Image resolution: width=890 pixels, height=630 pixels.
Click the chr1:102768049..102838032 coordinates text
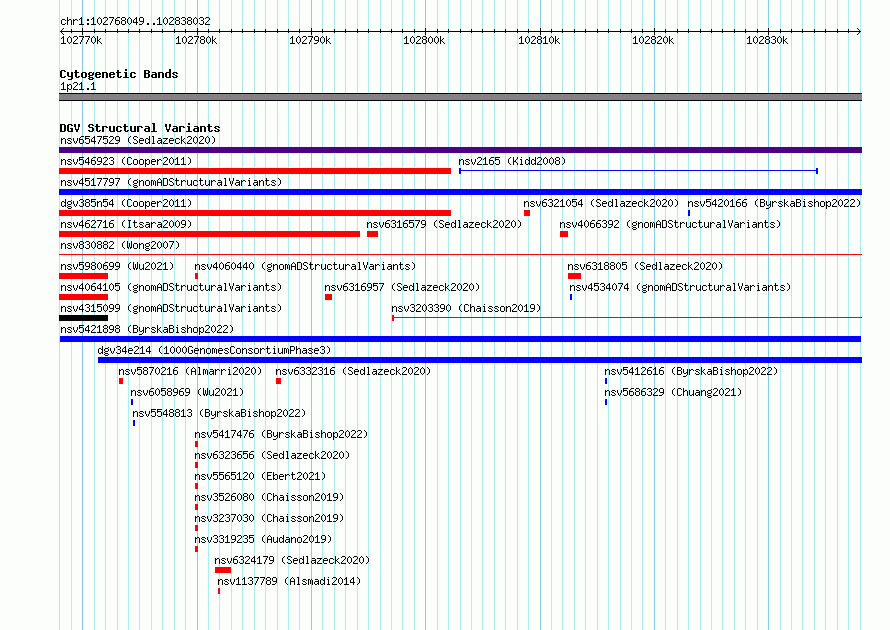(135, 21)
